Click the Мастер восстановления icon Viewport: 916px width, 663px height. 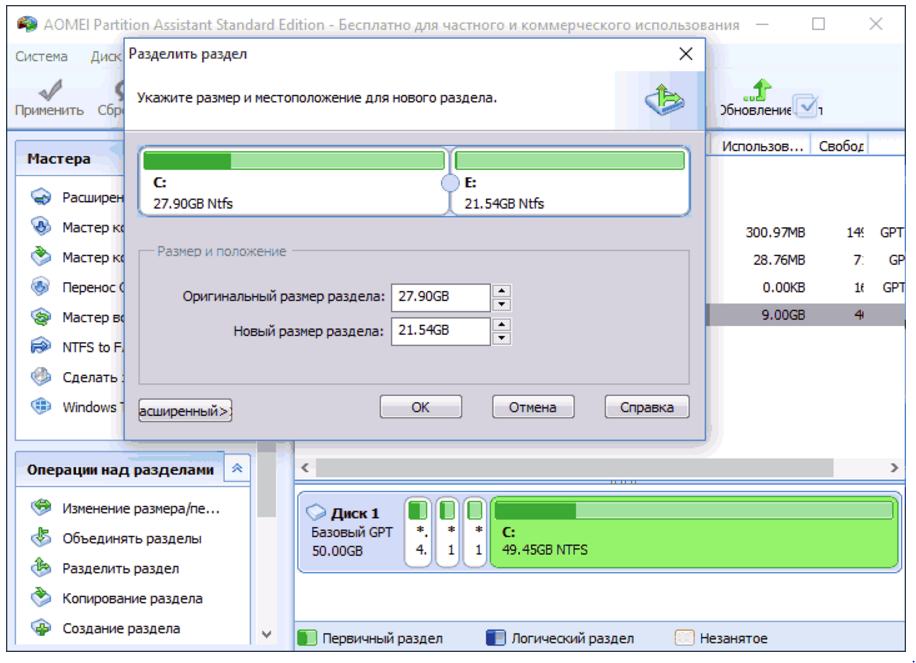click(41, 317)
